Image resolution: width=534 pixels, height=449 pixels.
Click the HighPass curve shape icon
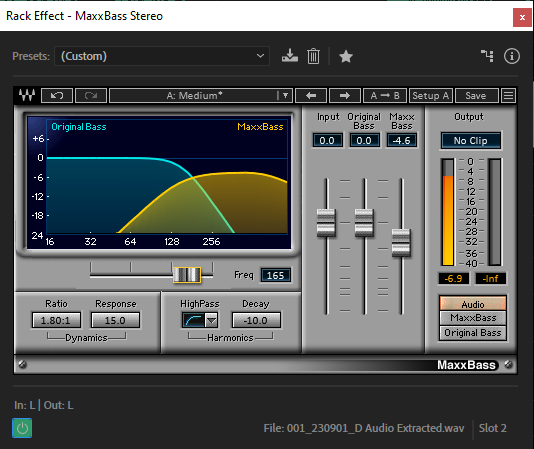tap(194, 320)
